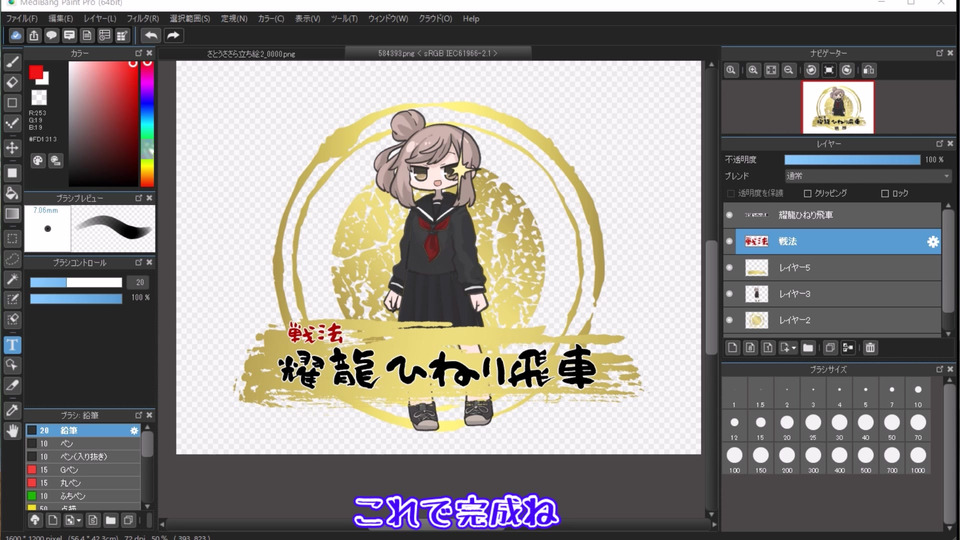Enable the ロック checkbox
960x540 pixels.
click(x=885, y=193)
